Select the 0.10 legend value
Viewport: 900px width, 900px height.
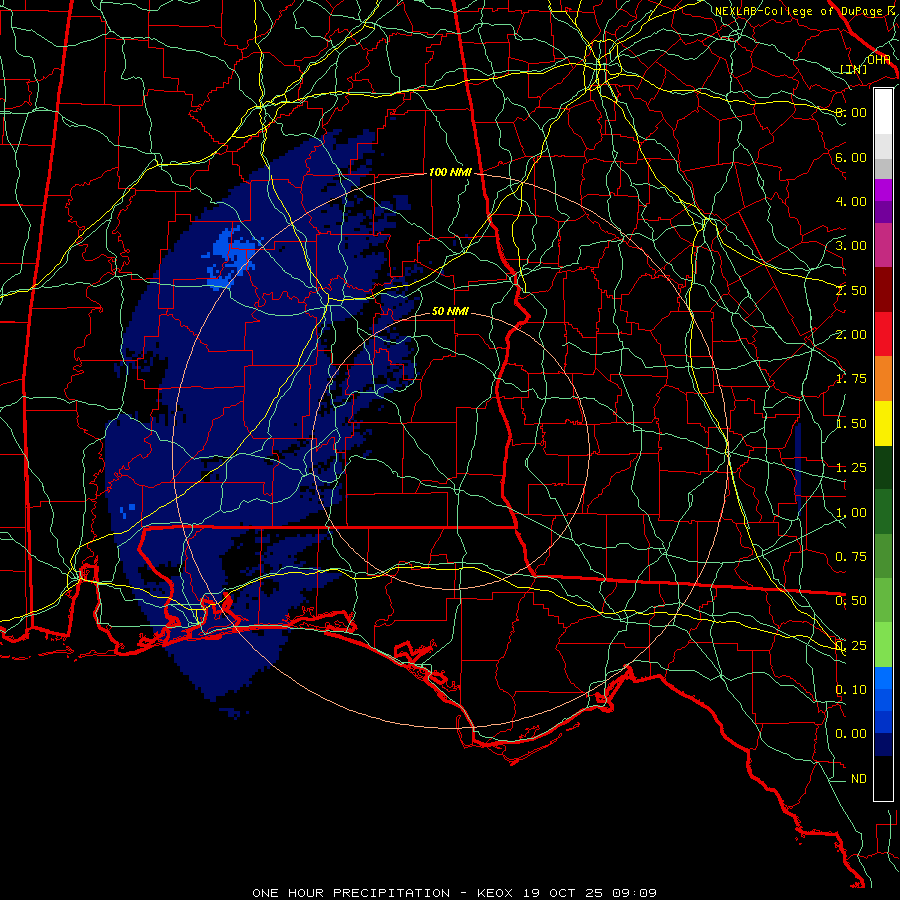(851, 690)
